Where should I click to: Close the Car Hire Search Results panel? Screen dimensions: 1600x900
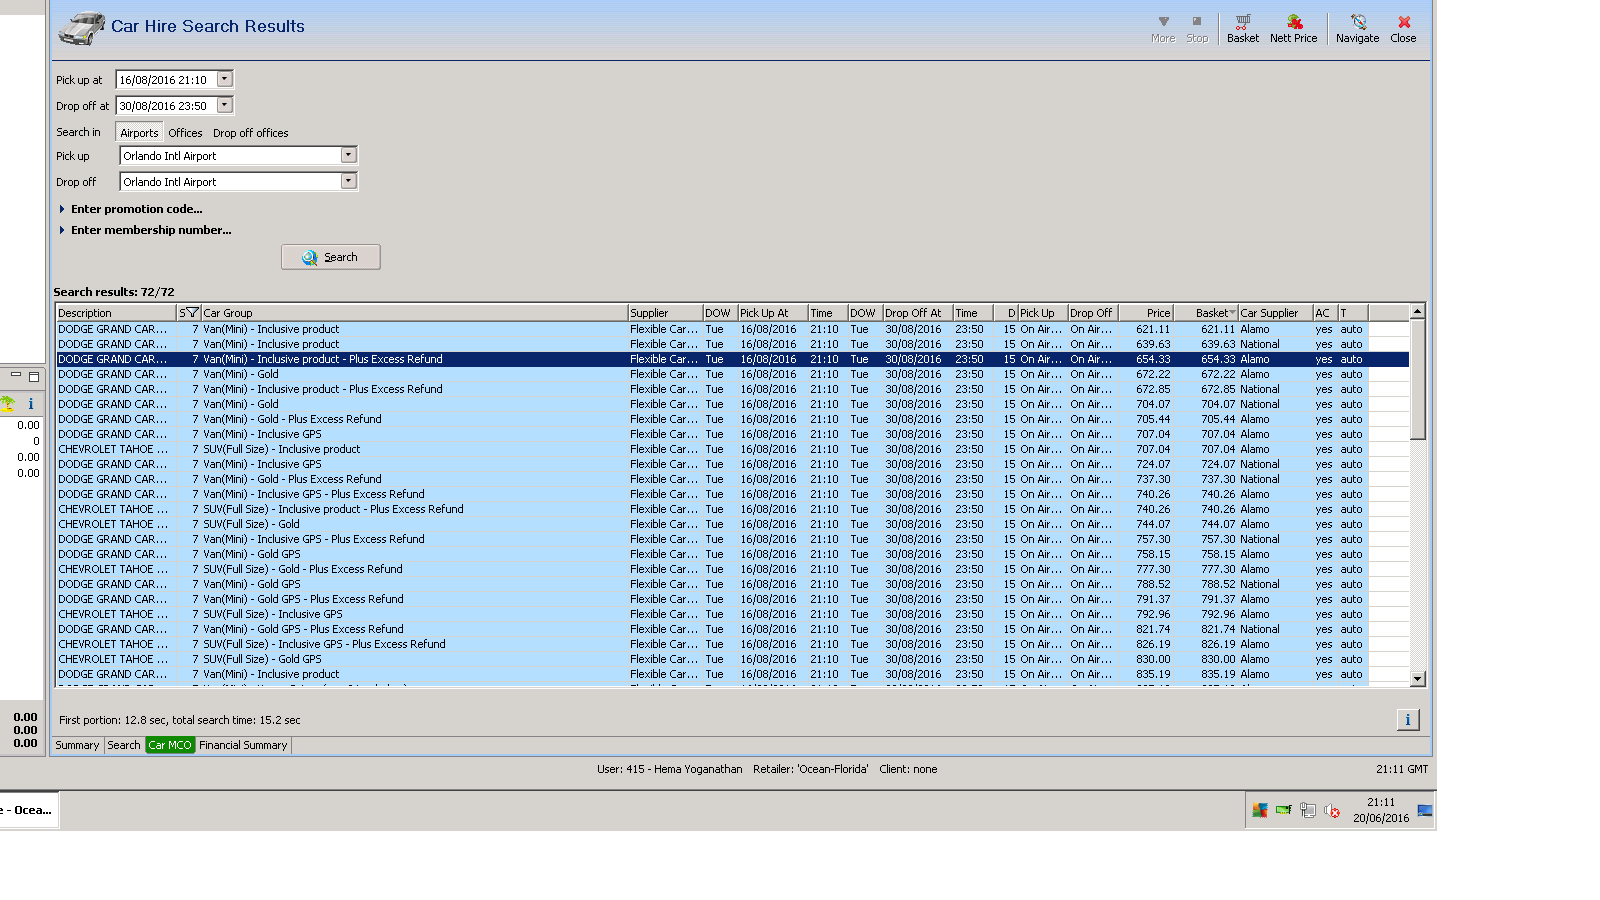[x=1403, y=29]
